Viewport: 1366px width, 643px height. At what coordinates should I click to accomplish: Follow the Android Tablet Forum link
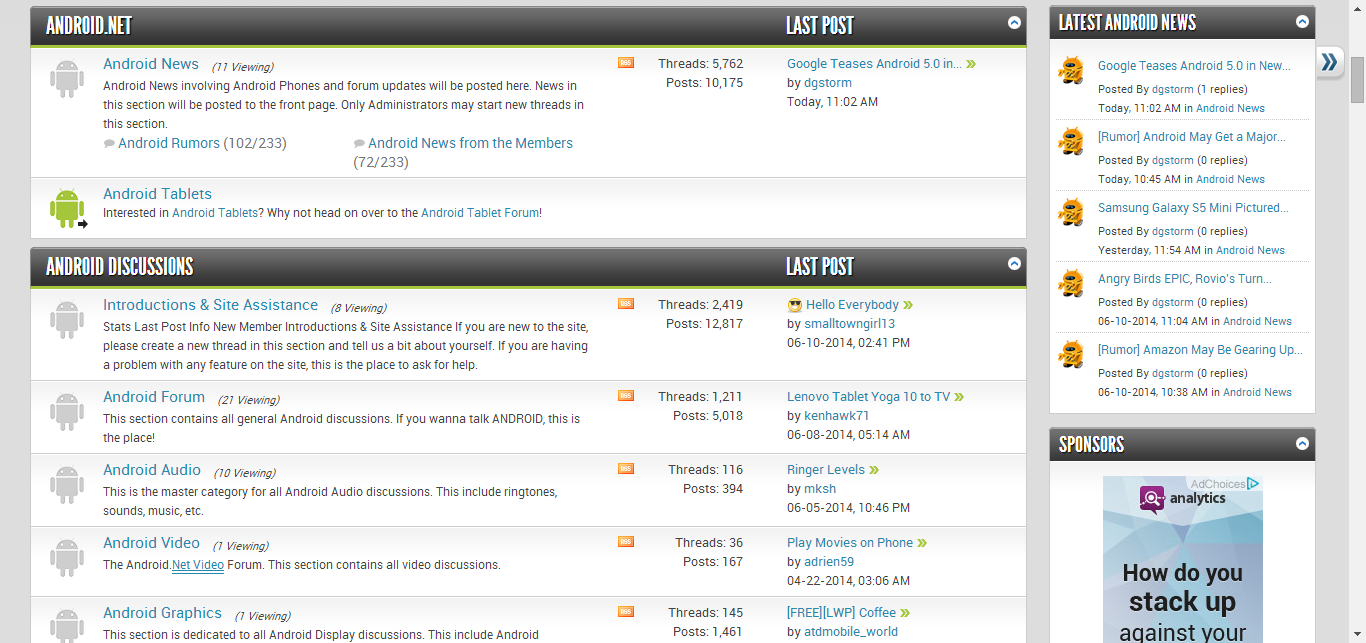480,213
